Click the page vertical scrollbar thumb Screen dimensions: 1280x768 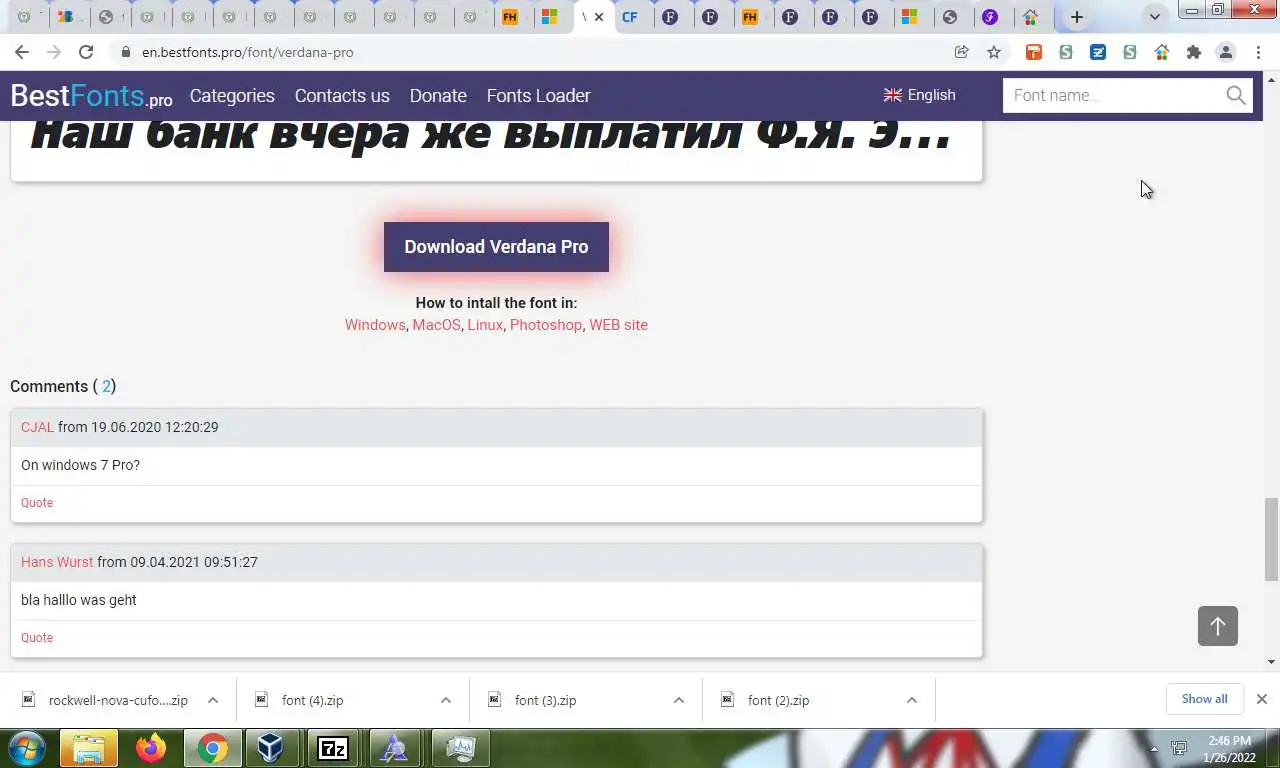tap(1272, 539)
